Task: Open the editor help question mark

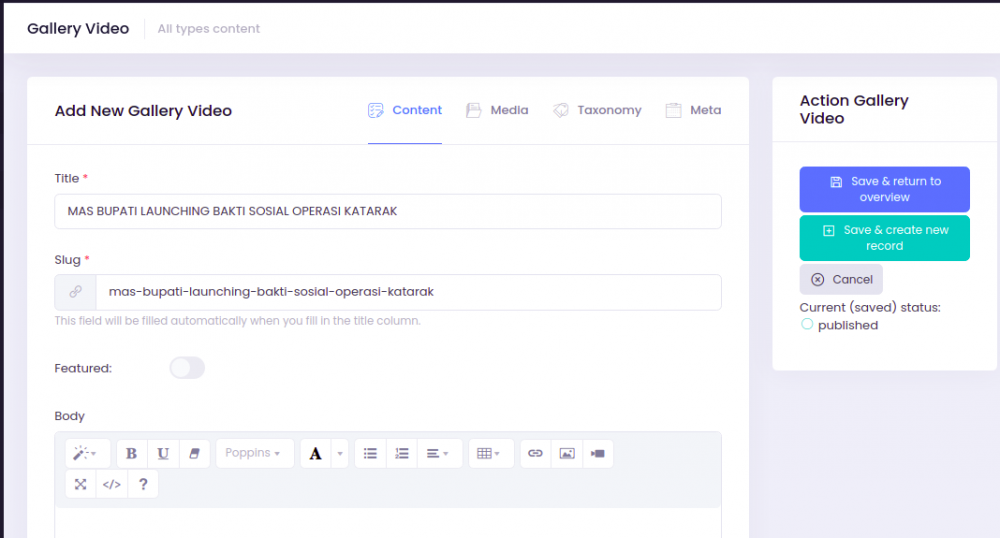Action: [143, 485]
